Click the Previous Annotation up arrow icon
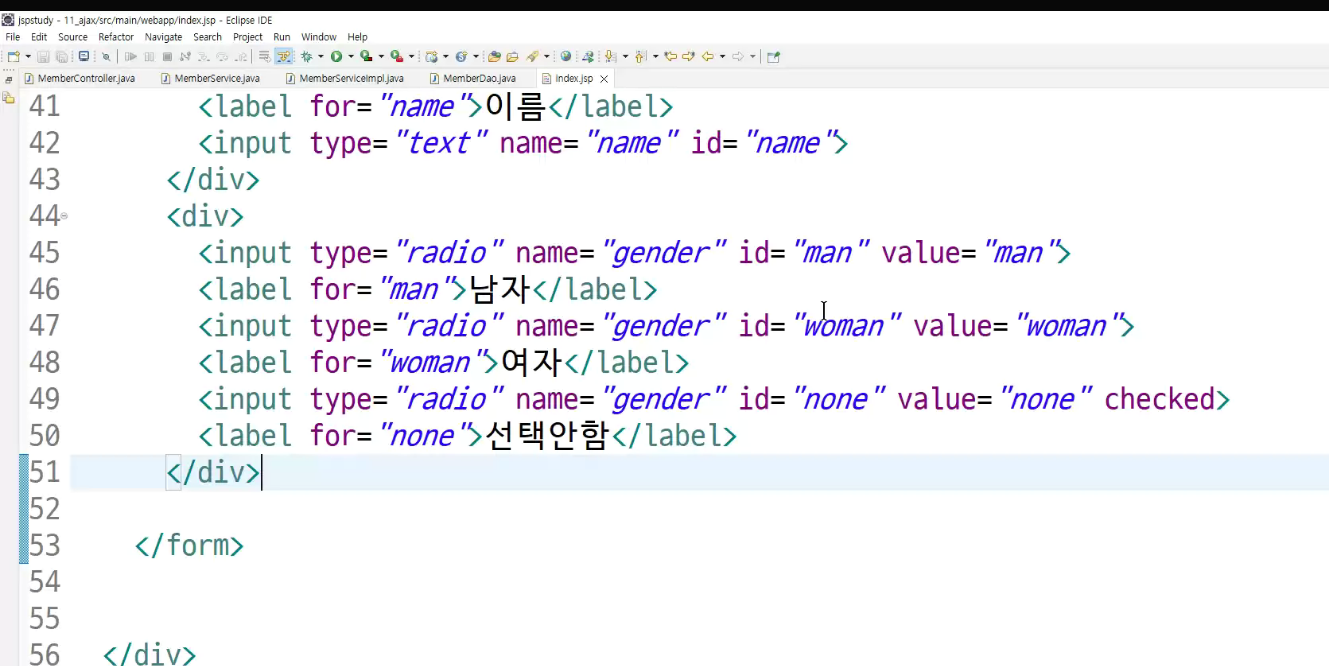This screenshot has height=666, width=1329. (639, 57)
